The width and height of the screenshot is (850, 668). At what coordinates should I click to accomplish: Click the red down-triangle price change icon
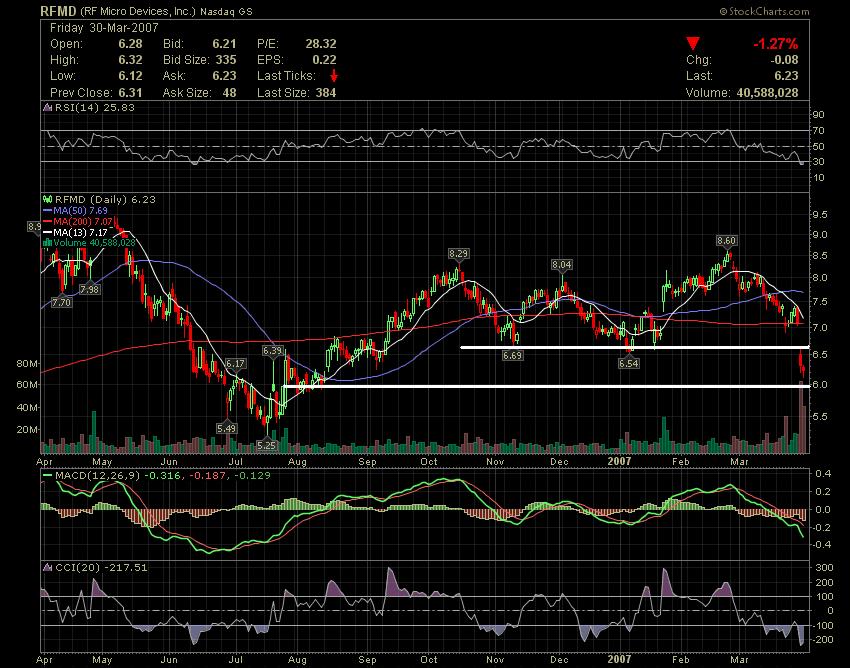[693, 43]
